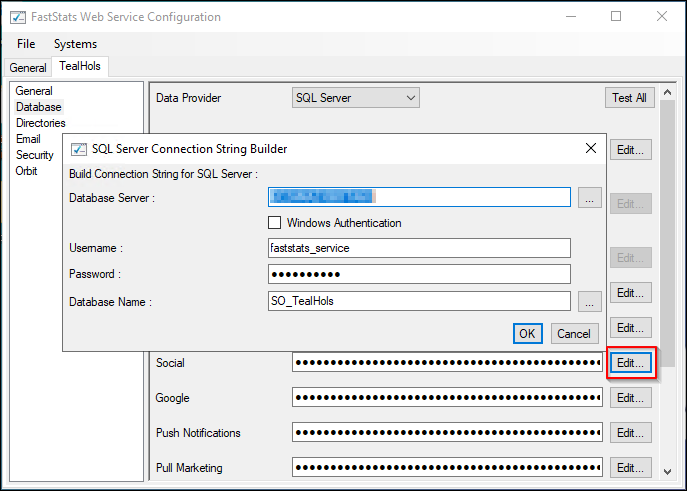Select Security in the left list
687x491 pixels.
pos(35,155)
